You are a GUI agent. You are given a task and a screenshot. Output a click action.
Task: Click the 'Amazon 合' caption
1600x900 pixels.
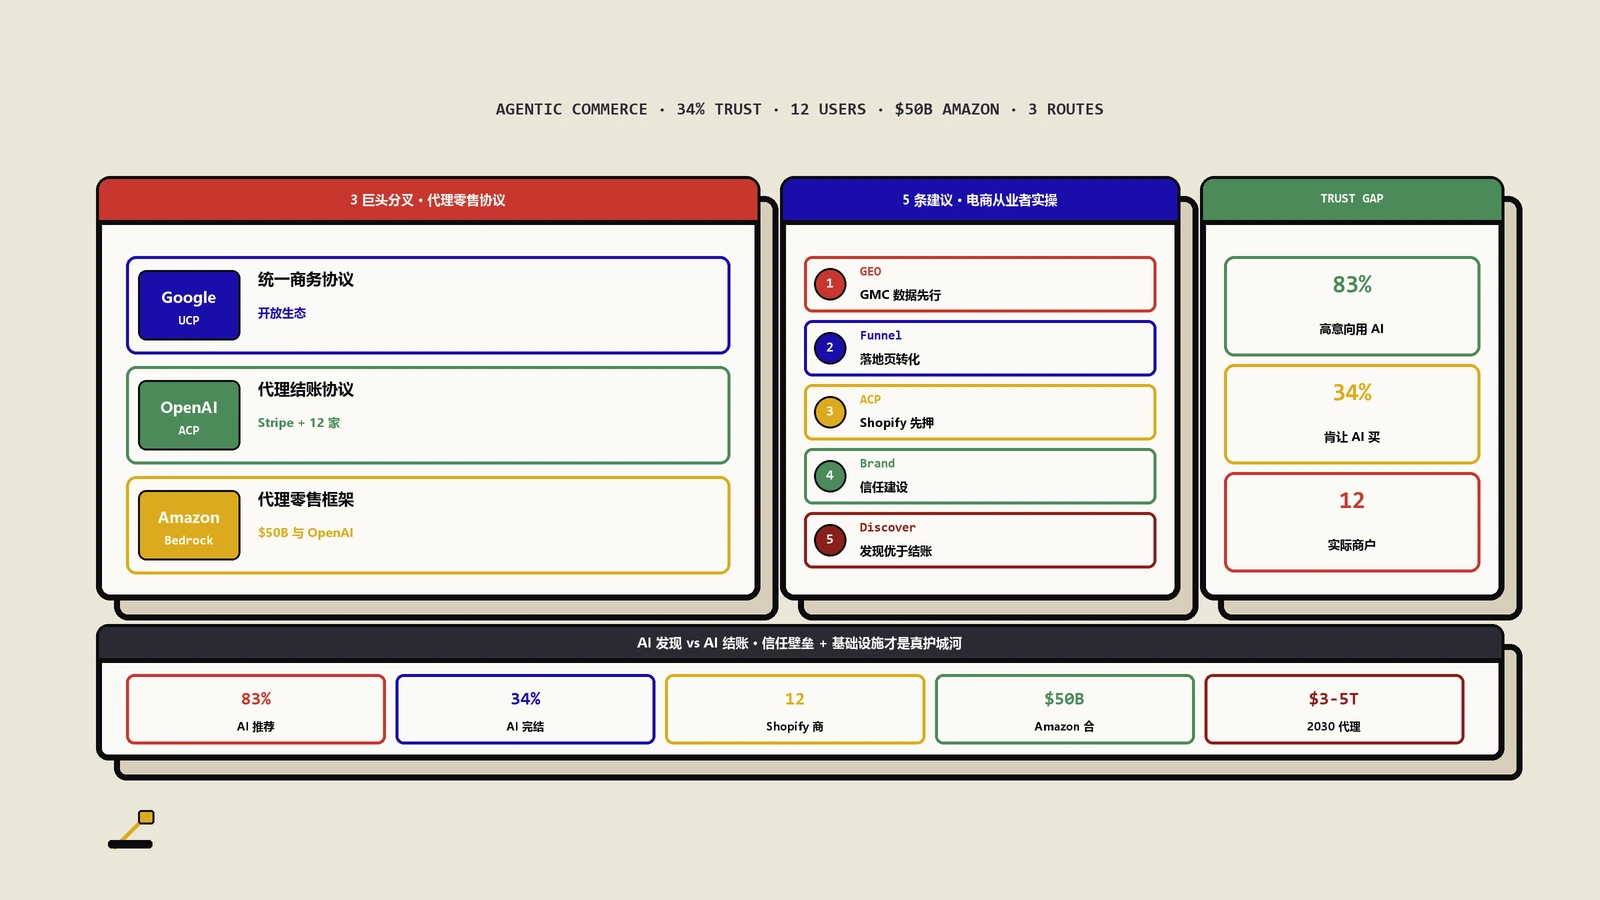pos(1065,727)
